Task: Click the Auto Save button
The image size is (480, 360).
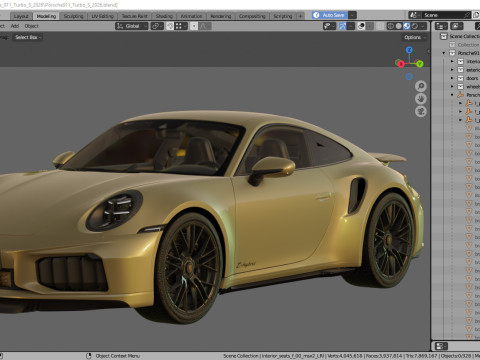Action: pyautogui.click(x=330, y=15)
